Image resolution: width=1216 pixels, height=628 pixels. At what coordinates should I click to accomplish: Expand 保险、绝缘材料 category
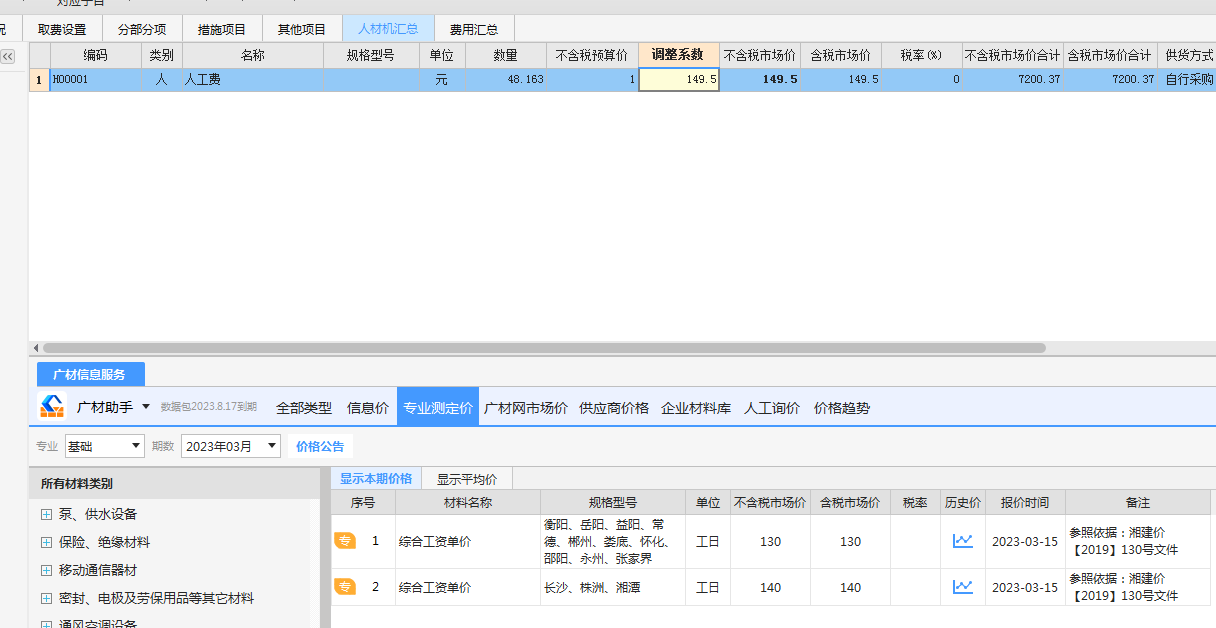[46, 542]
